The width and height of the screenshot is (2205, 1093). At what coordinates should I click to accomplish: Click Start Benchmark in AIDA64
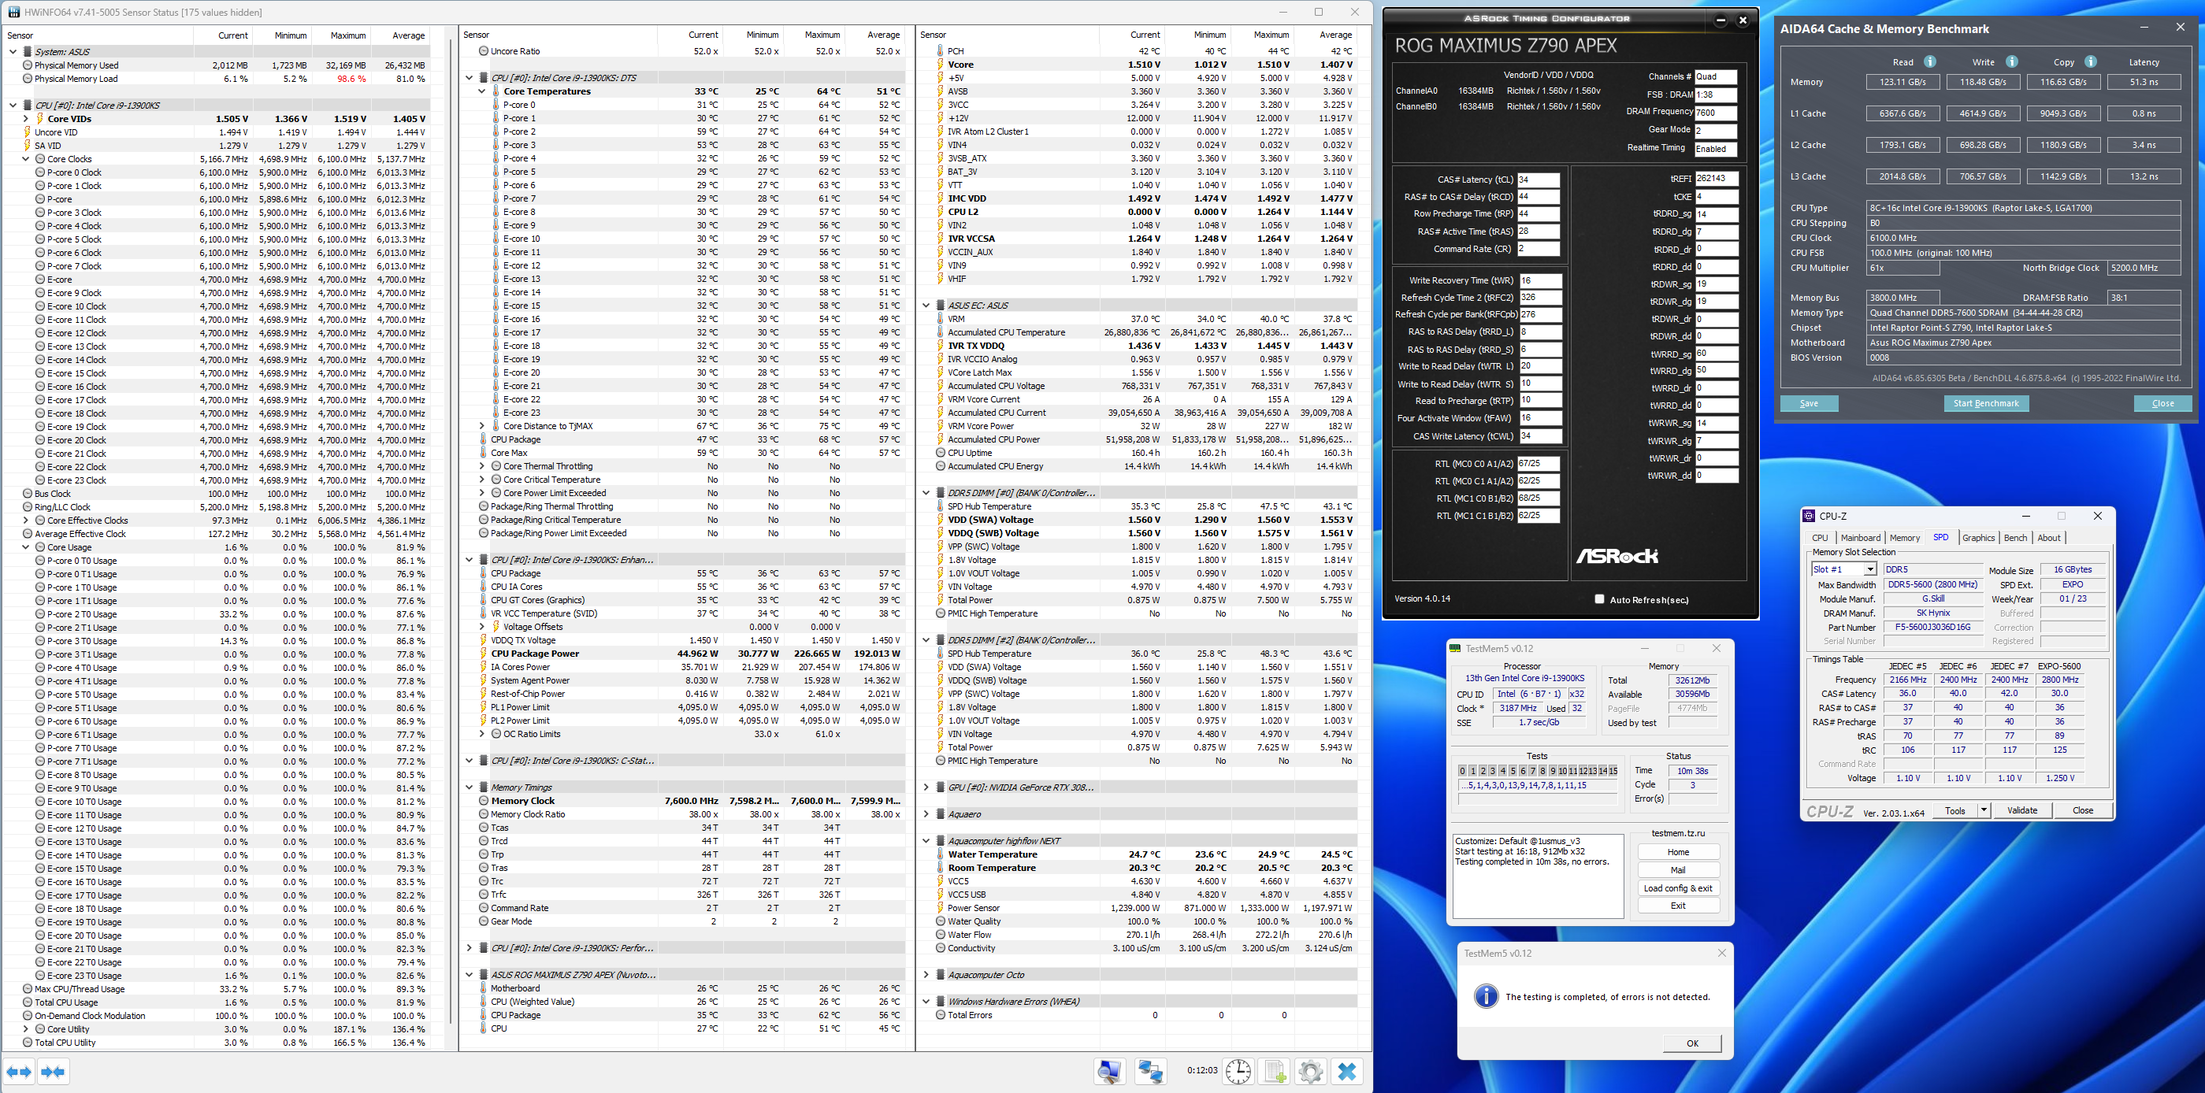coord(1985,403)
